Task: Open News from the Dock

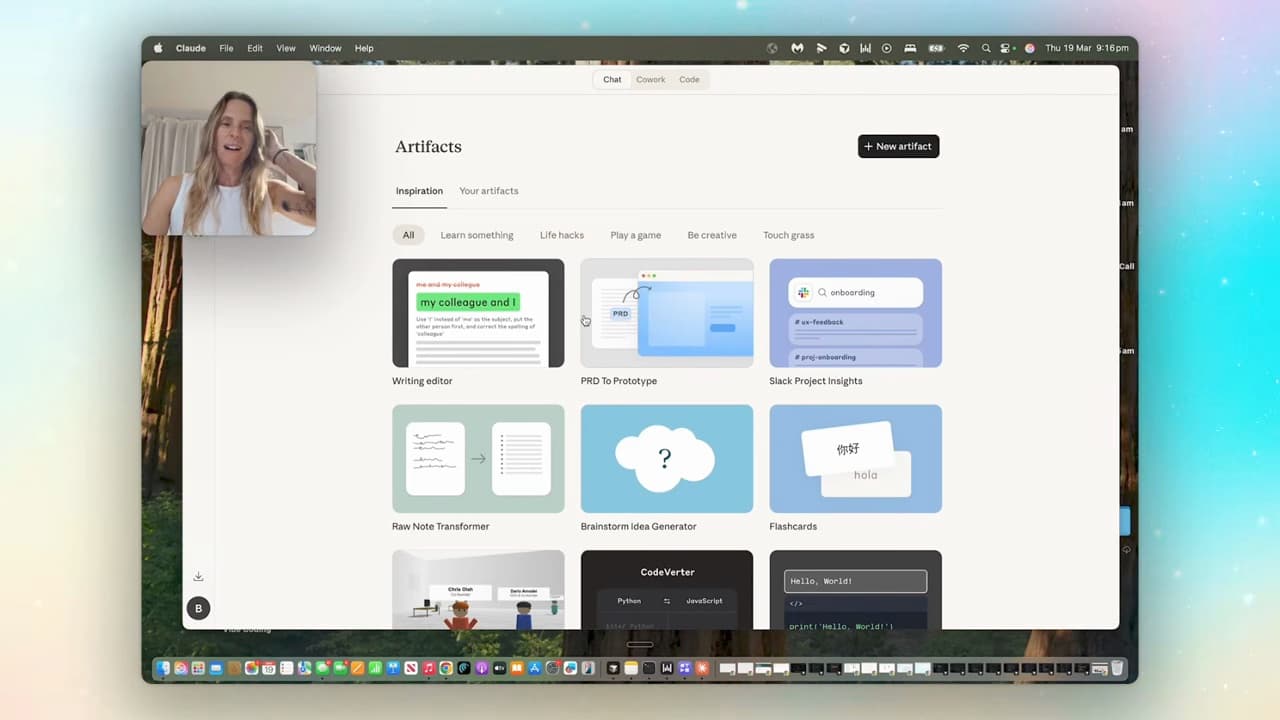Action: coord(410,668)
